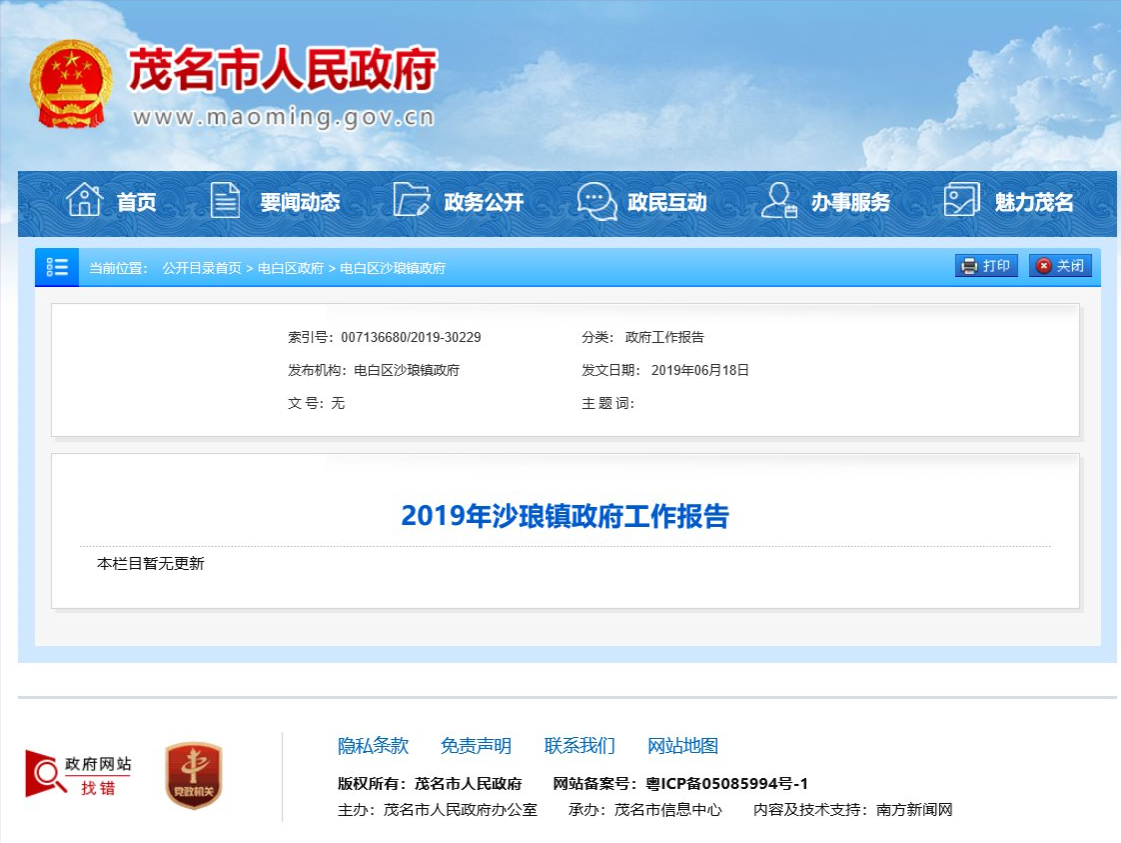Click the national emblem in site logo
1121x843 pixels.
72,80
